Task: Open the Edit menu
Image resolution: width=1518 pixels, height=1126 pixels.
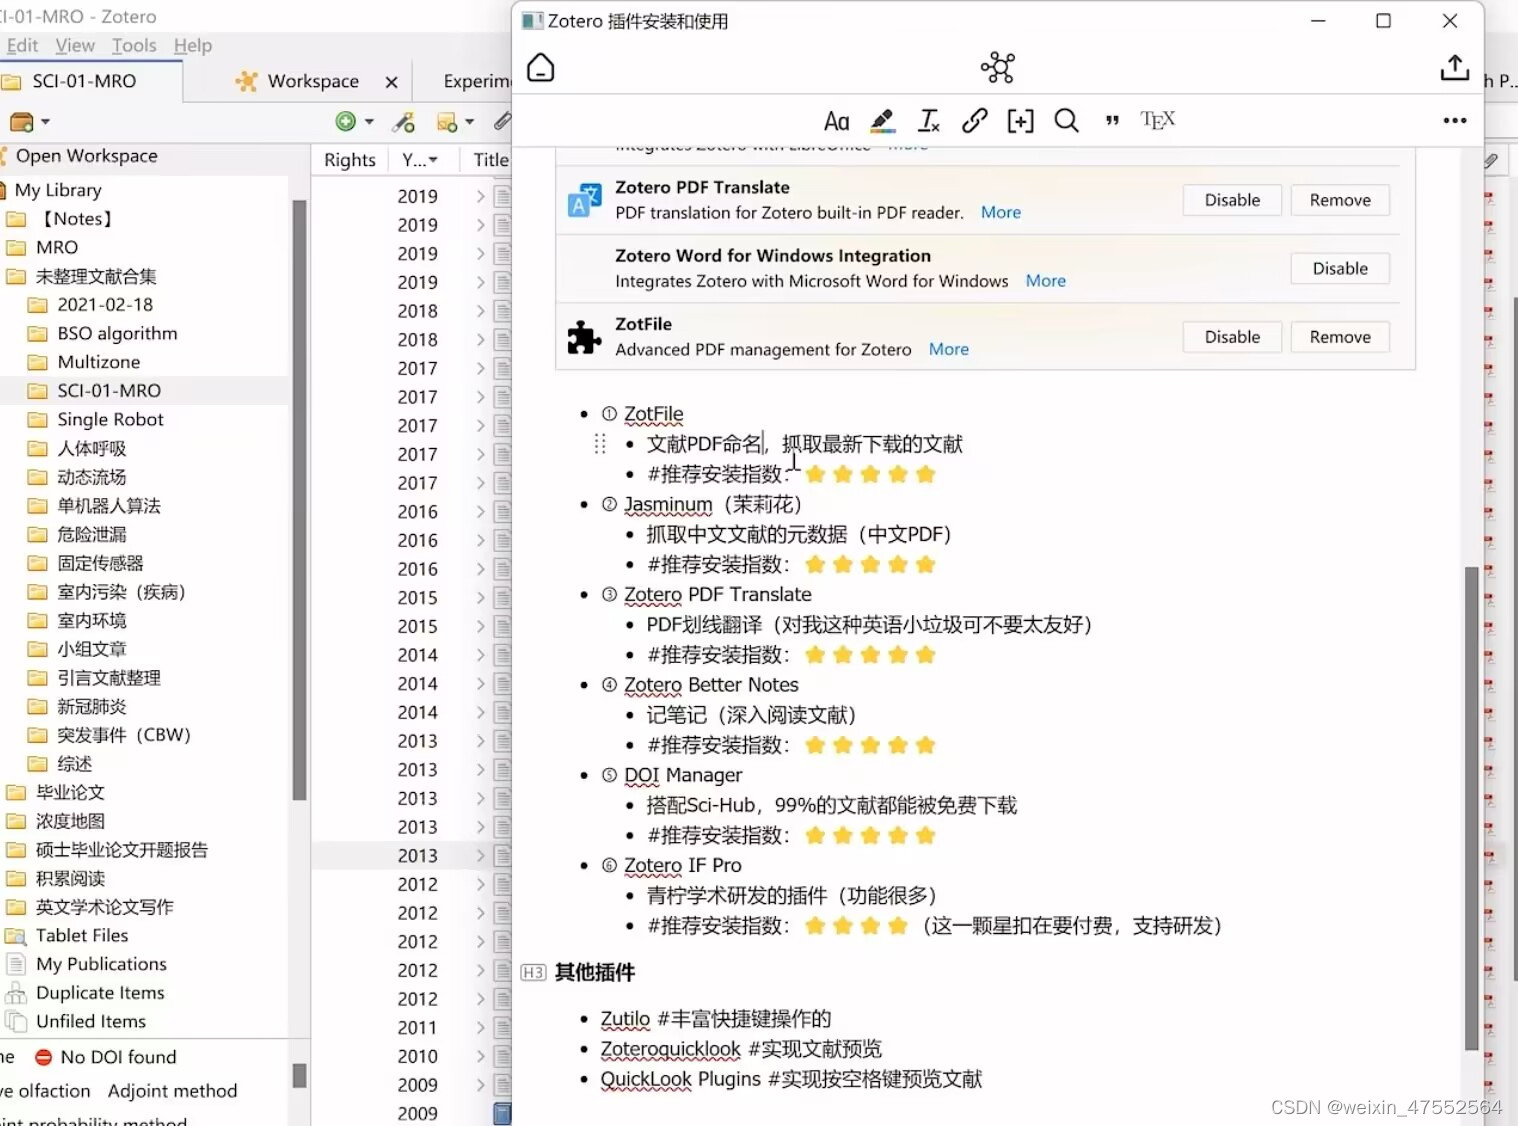Action: [21, 45]
